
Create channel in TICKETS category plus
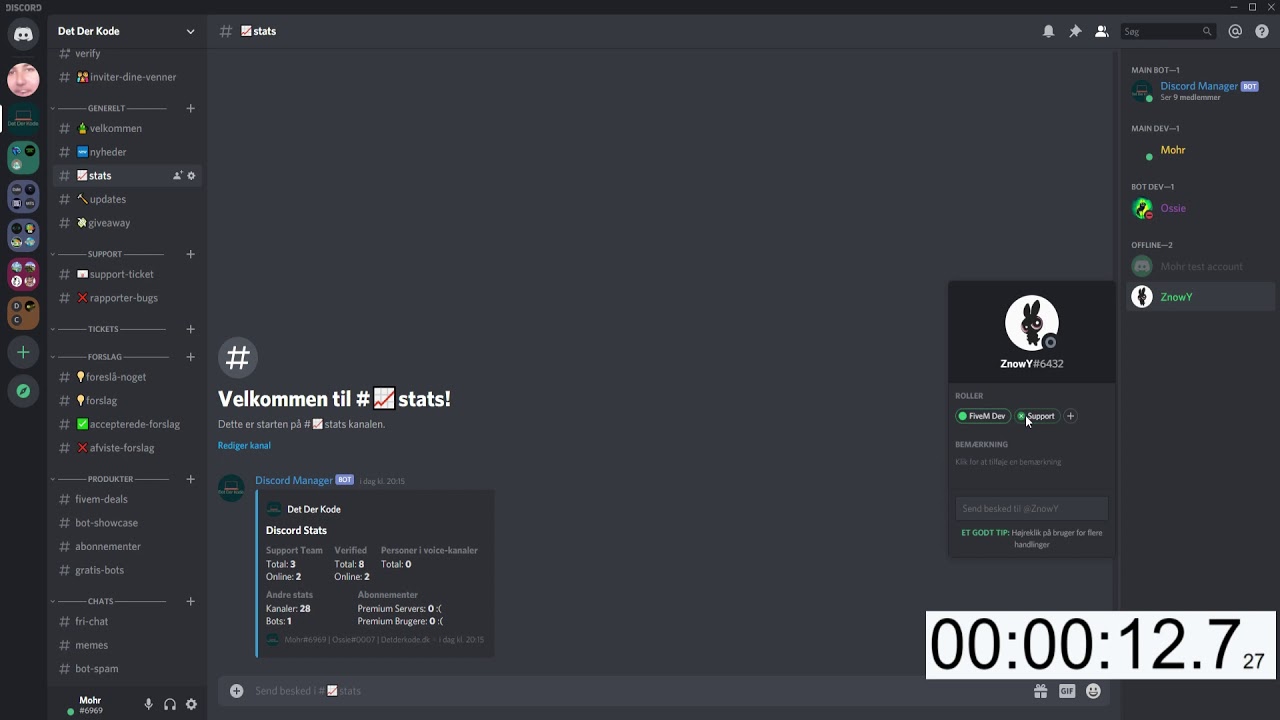tap(190, 329)
